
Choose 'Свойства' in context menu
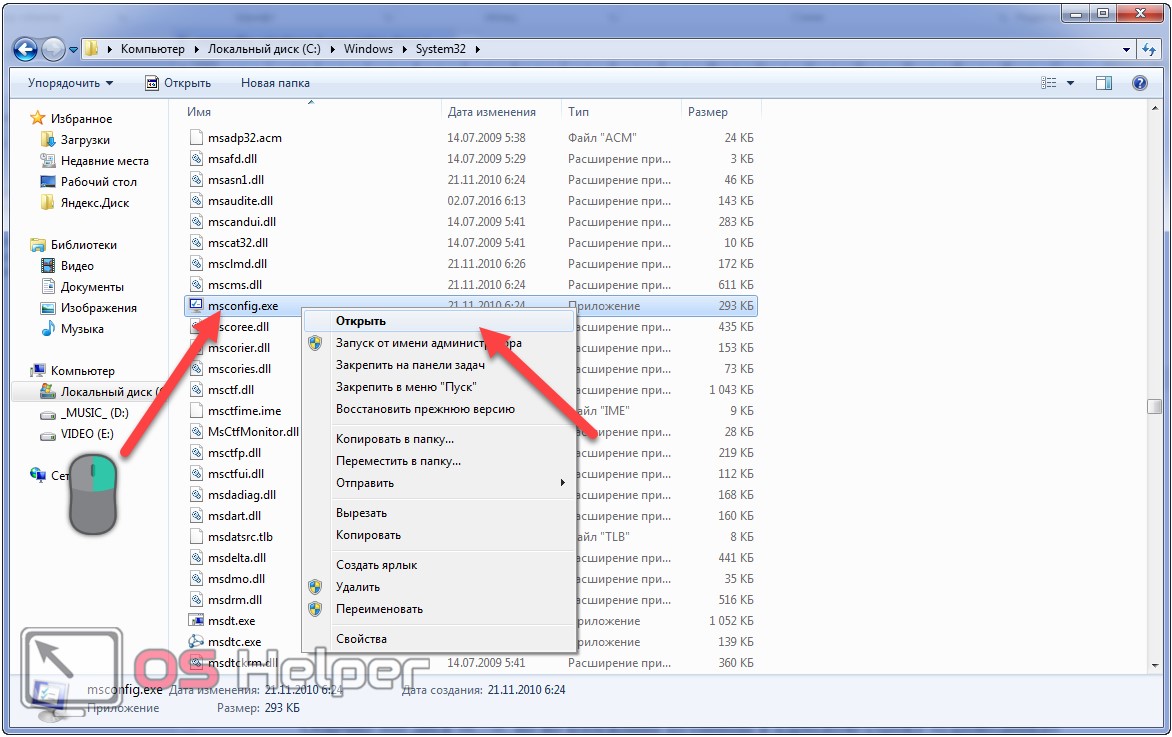(x=439, y=639)
